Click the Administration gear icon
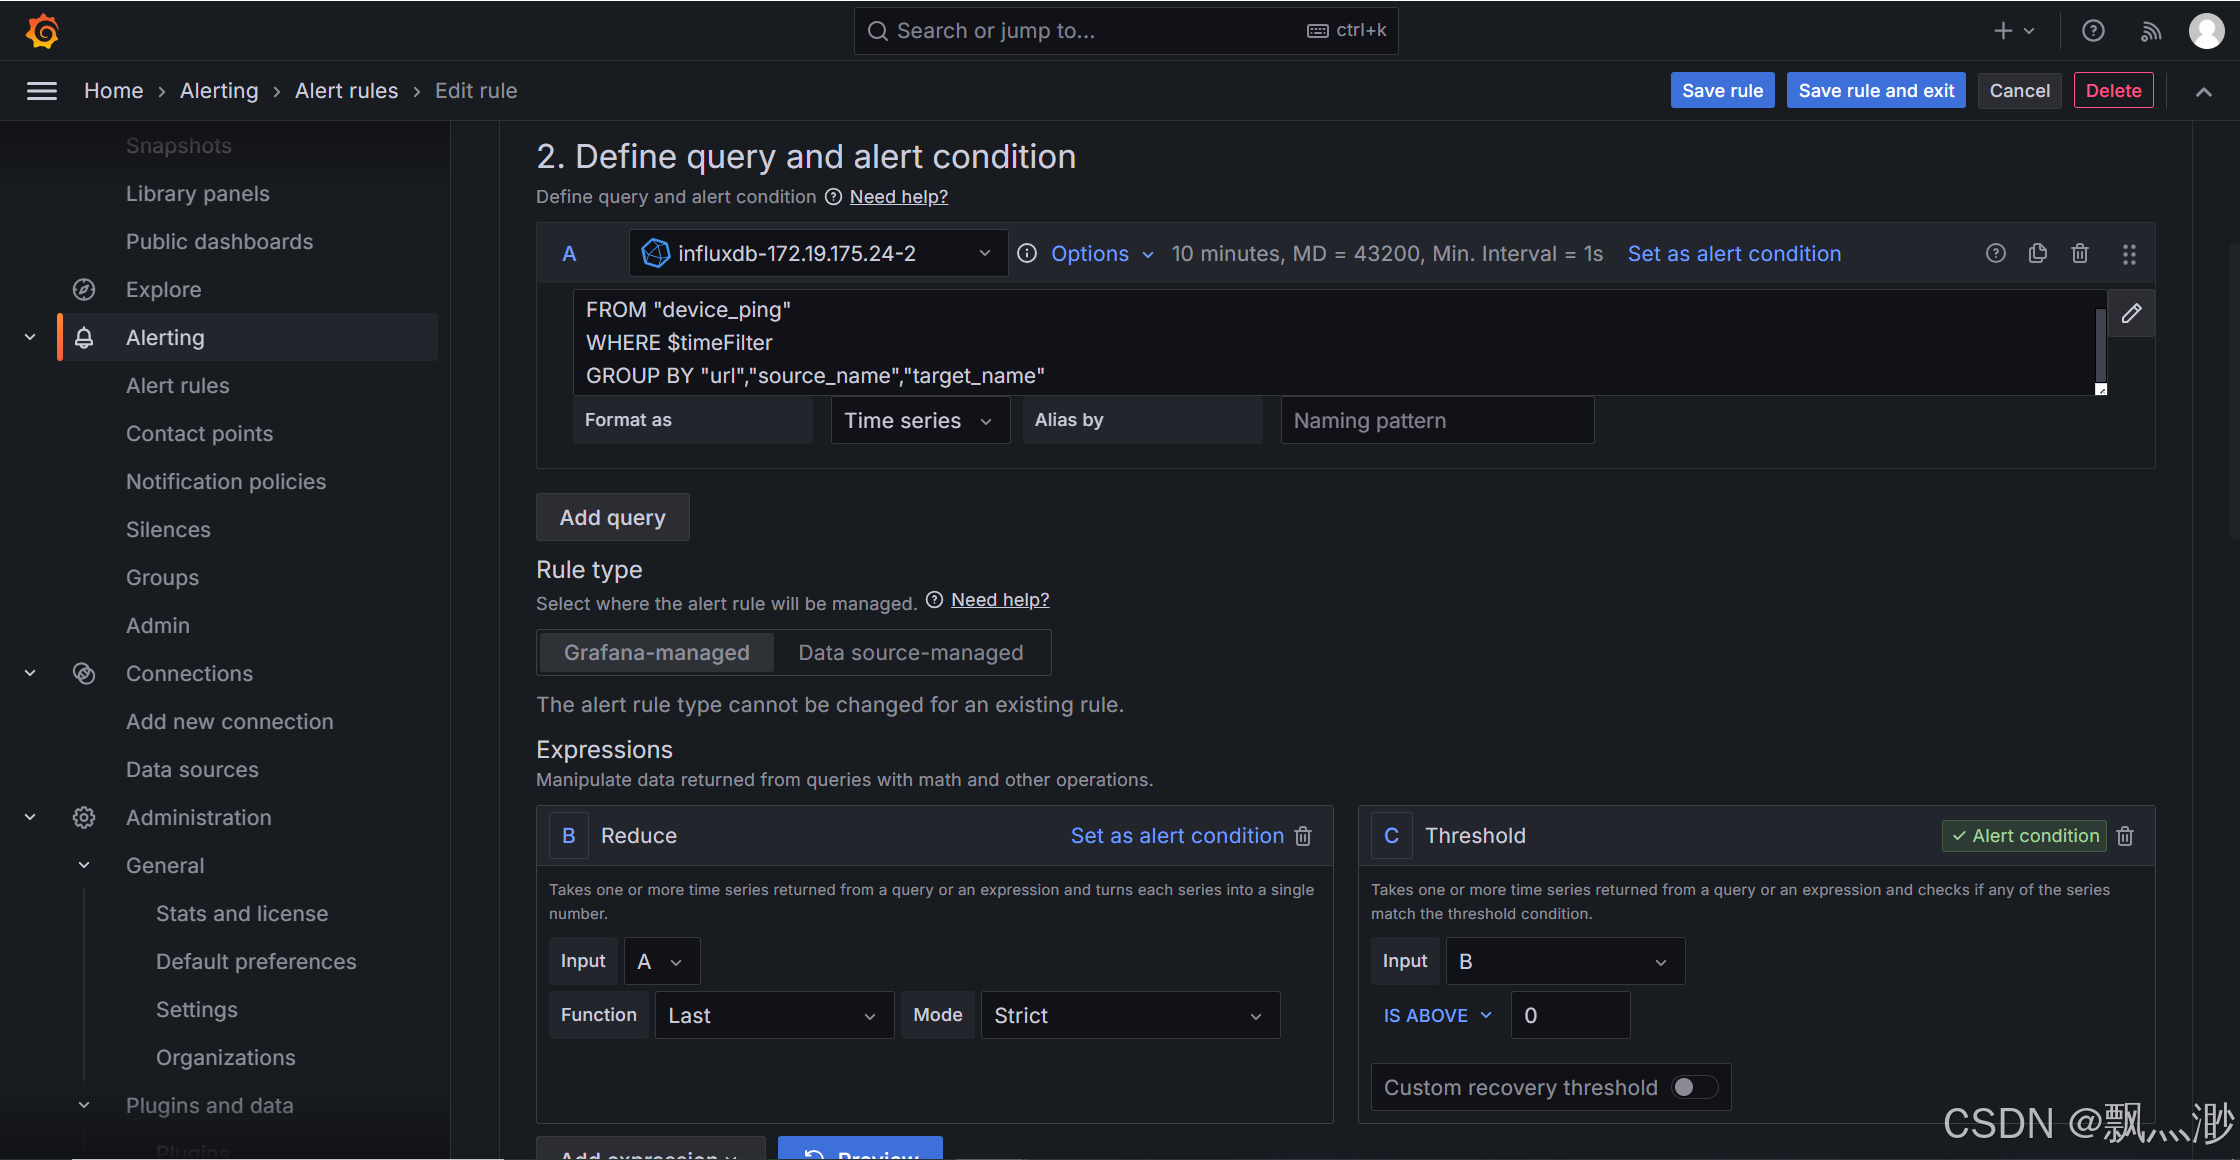The image size is (2240, 1160). (x=84, y=818)
